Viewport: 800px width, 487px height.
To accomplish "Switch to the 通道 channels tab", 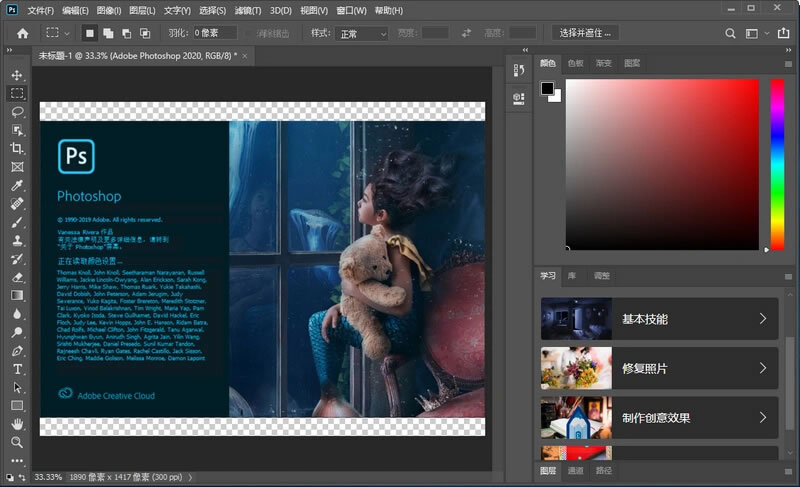I will click(576, 470).
